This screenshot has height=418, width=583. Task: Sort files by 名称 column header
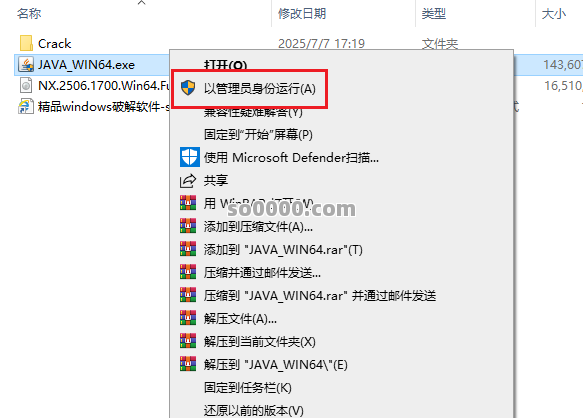click(x=29, y=14)
